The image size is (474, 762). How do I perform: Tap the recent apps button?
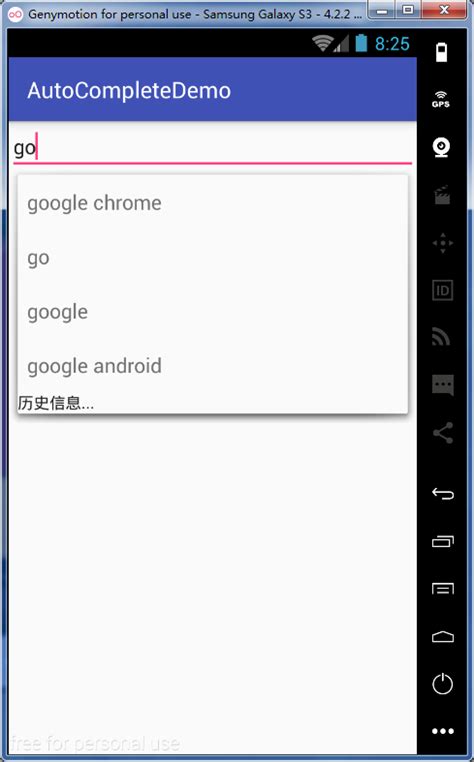coord(442,541)
